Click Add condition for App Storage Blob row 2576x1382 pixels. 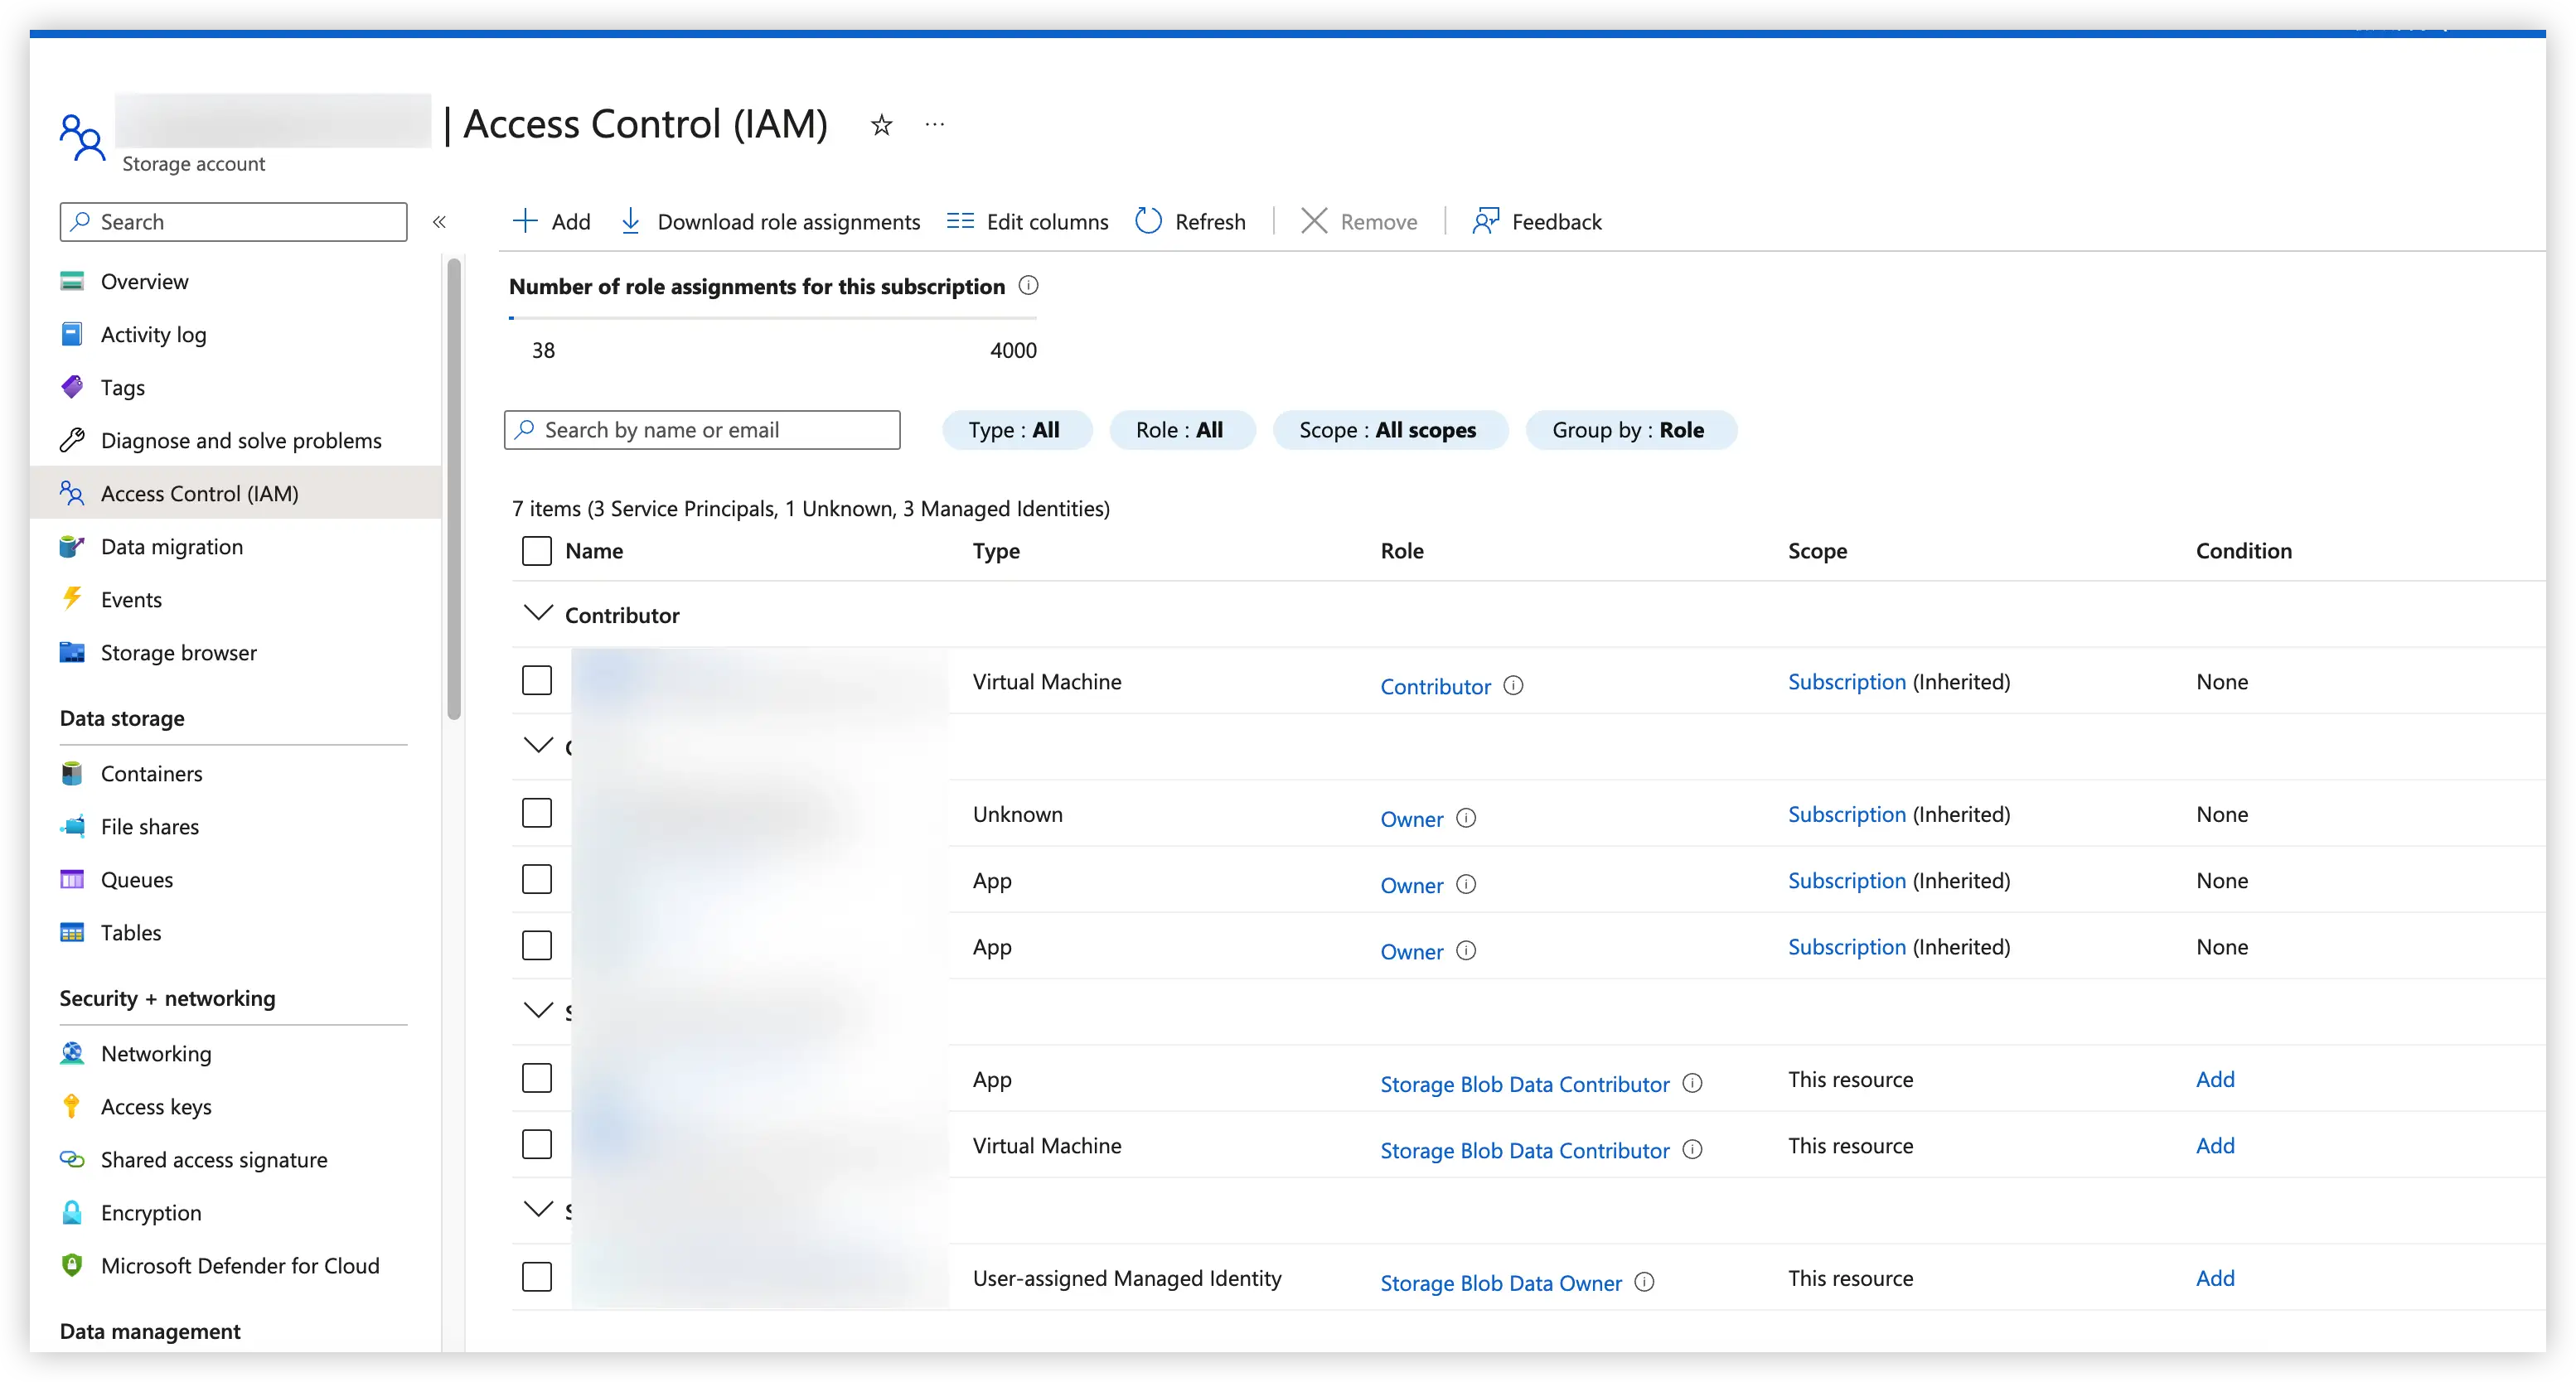pyautogui.click(x=2215, y=1080)
